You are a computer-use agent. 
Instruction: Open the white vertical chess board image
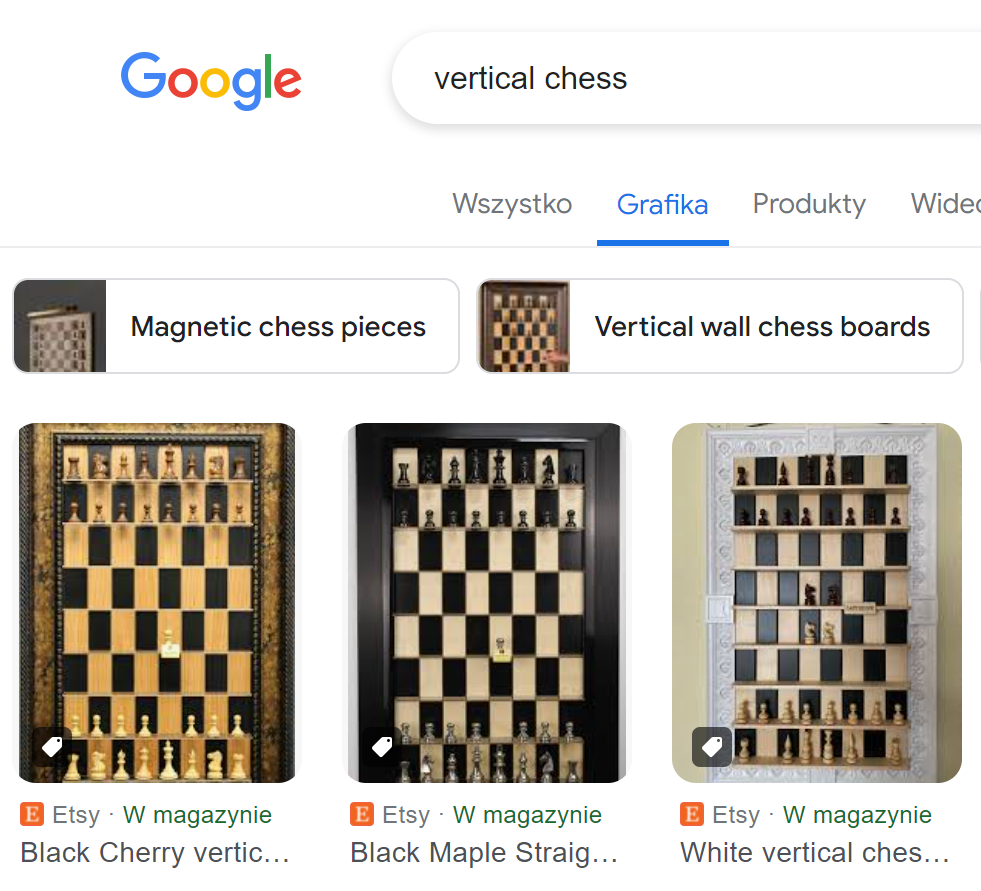point(816,600)
